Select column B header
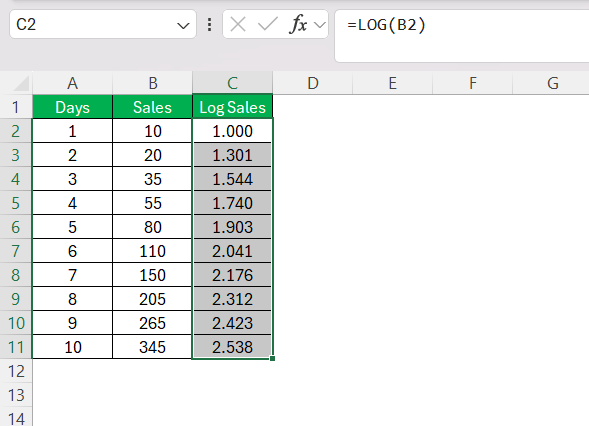The width and height of the screenshot is (589, 426). (x=153, y=83)
